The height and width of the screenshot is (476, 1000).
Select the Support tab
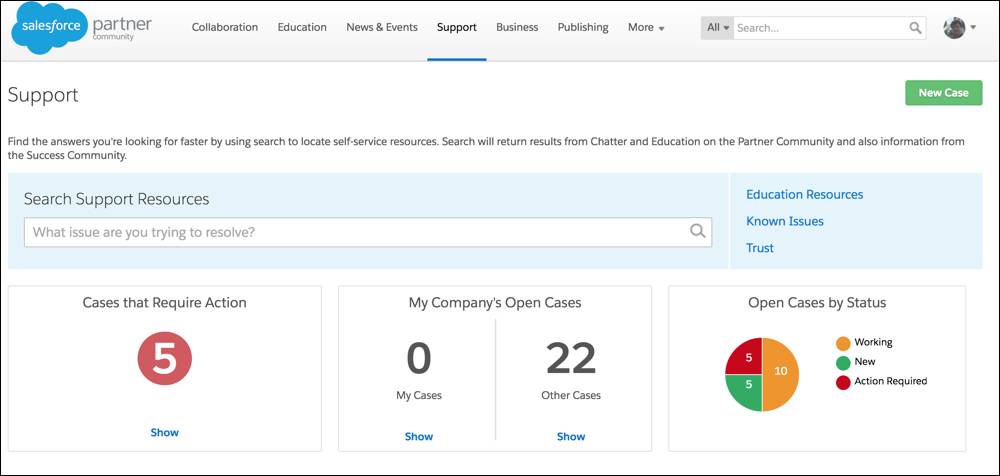click(x=457, y=27)
